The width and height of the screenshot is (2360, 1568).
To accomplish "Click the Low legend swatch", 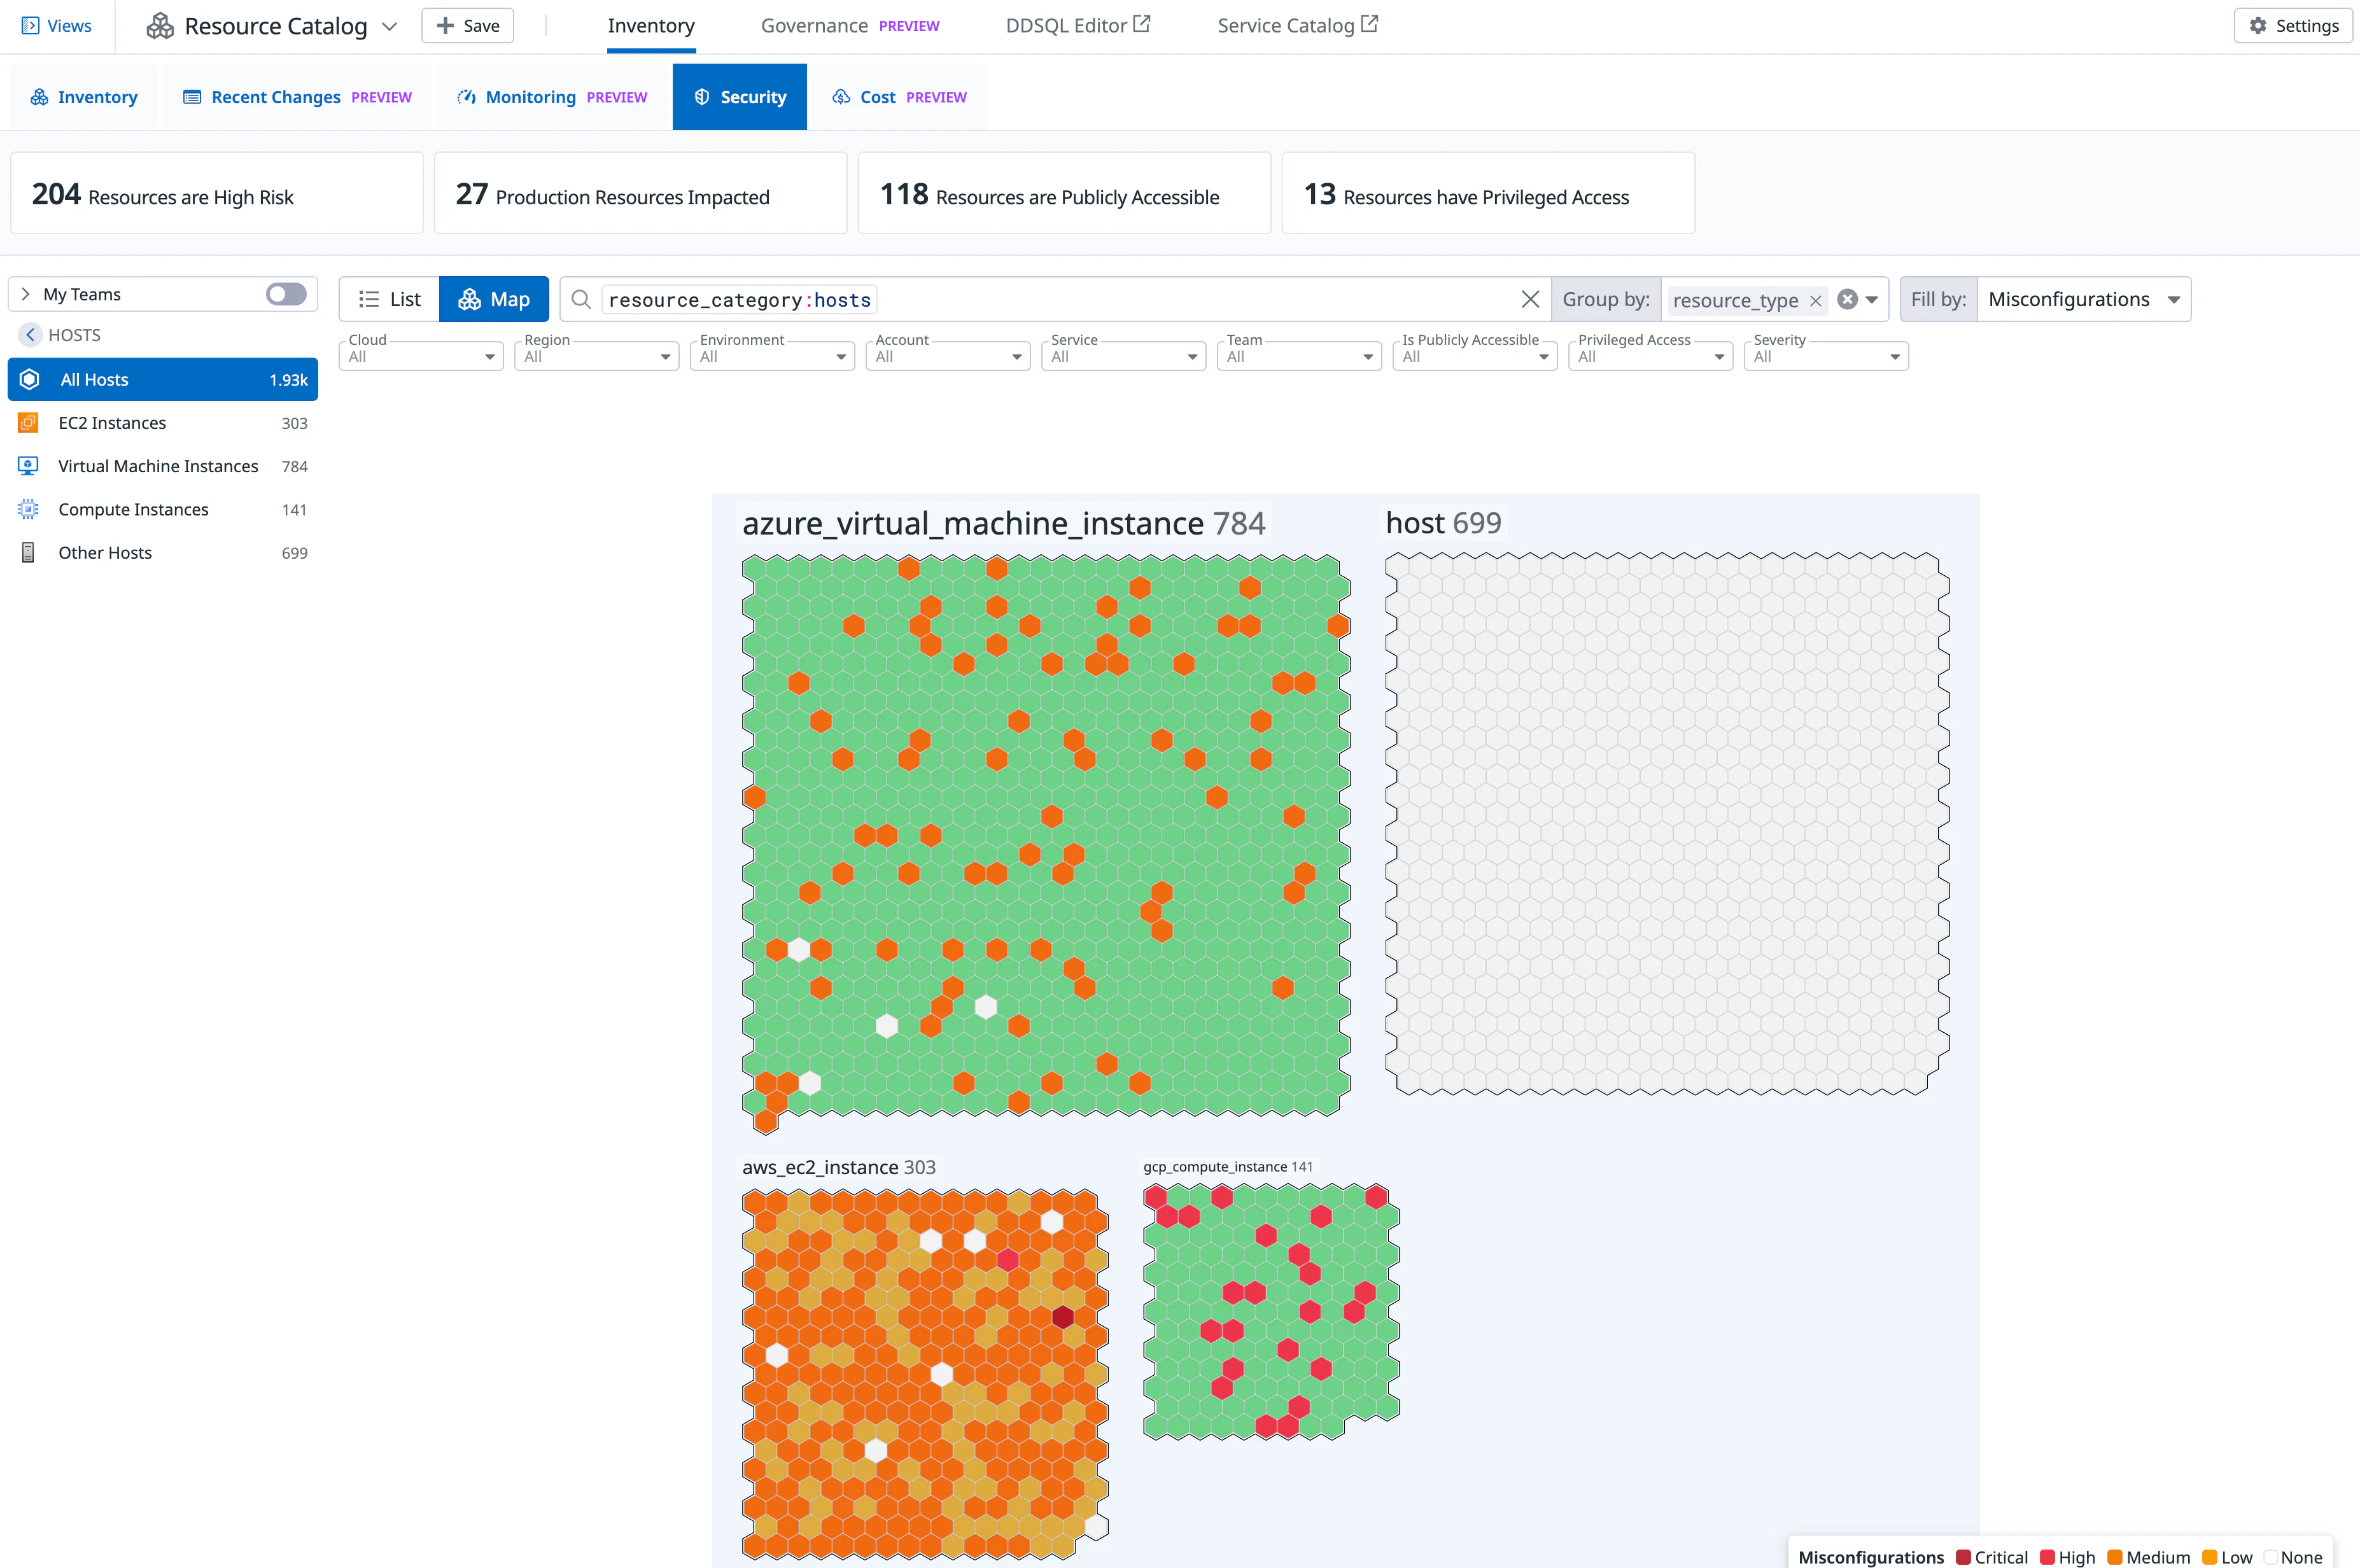I will point(2210,1557).
